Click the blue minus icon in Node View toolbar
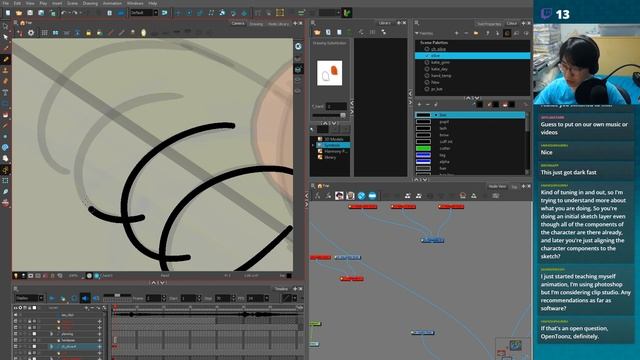The width and height of the screenshot is (640, 360). pos(372,196)
